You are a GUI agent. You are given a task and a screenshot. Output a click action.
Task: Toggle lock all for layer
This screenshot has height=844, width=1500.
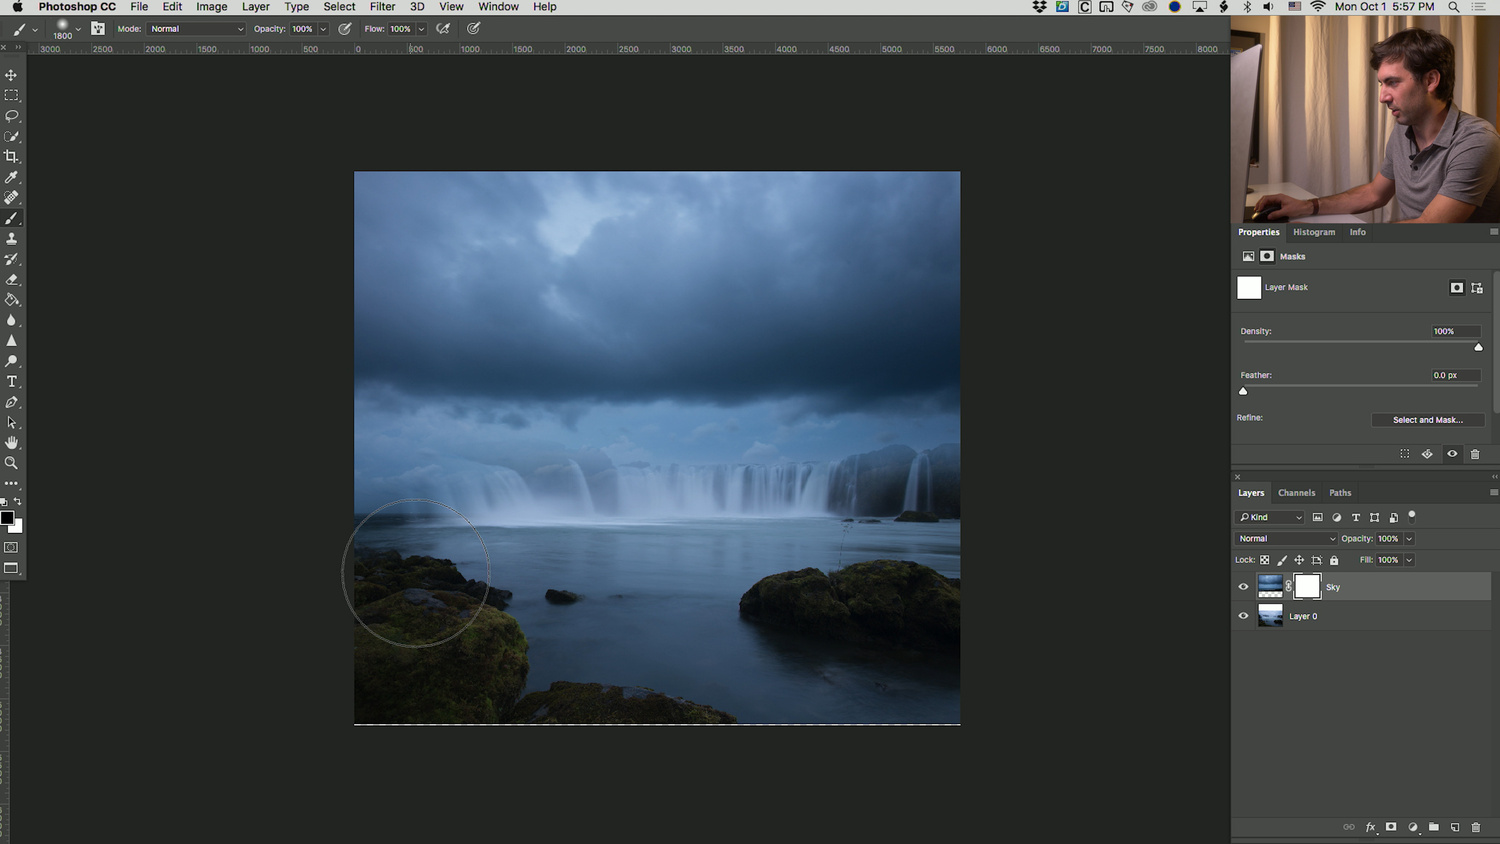[1334, 560]
